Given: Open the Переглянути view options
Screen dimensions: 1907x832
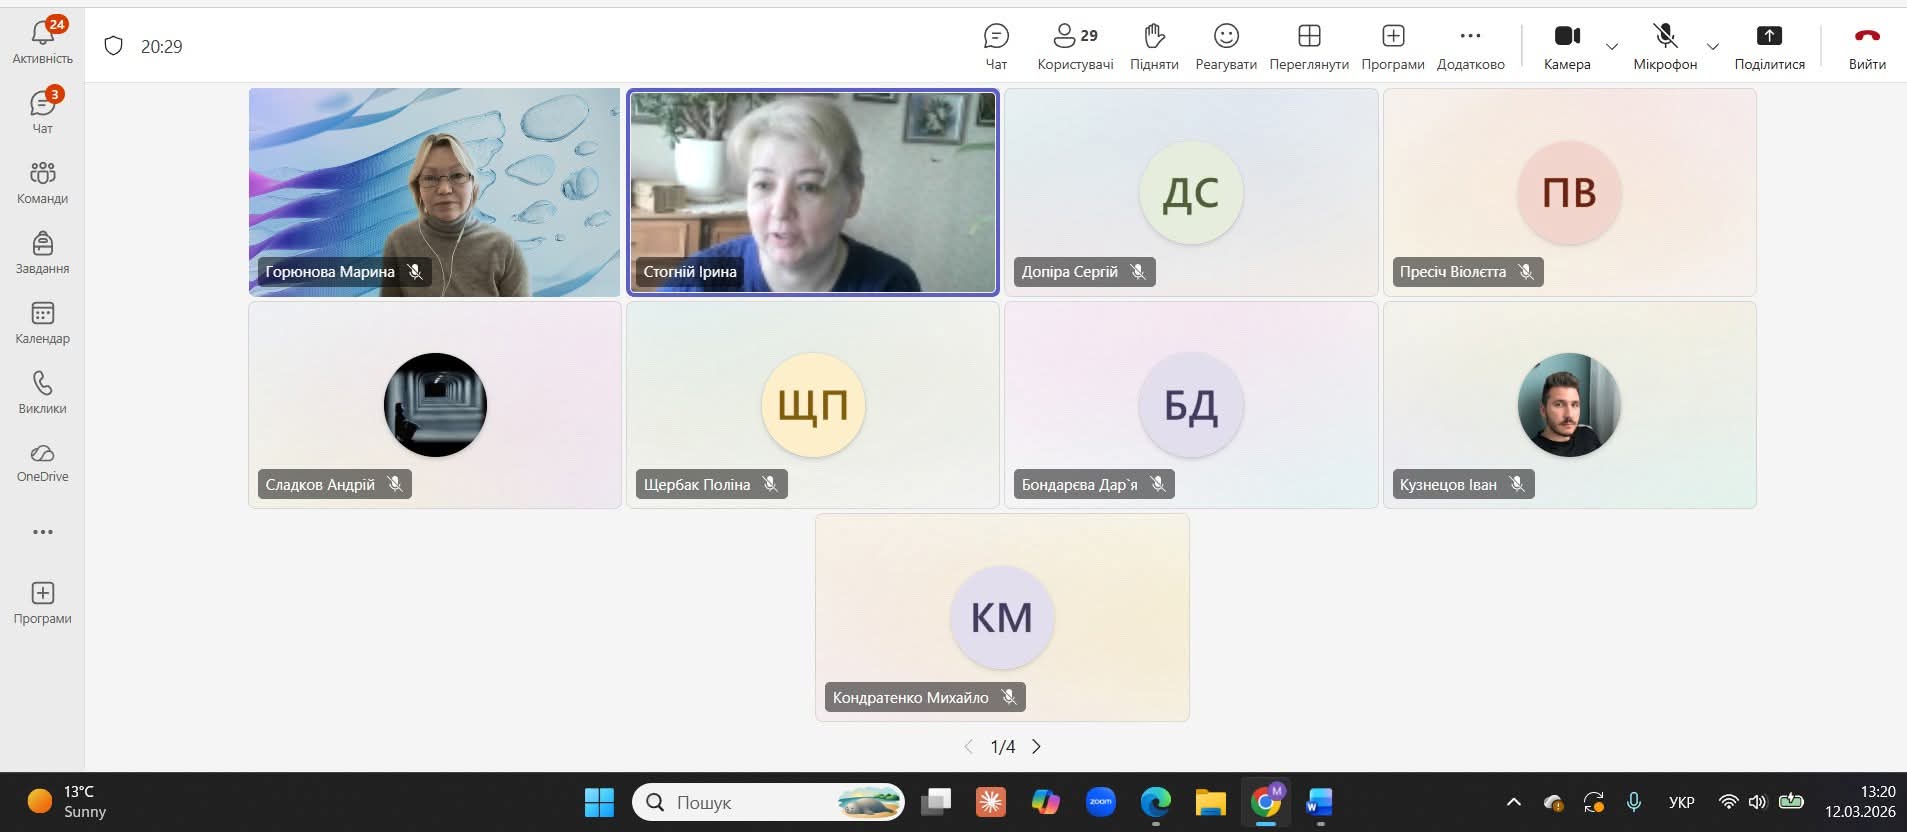Looking at the screenshot, I should [1309, 46].
